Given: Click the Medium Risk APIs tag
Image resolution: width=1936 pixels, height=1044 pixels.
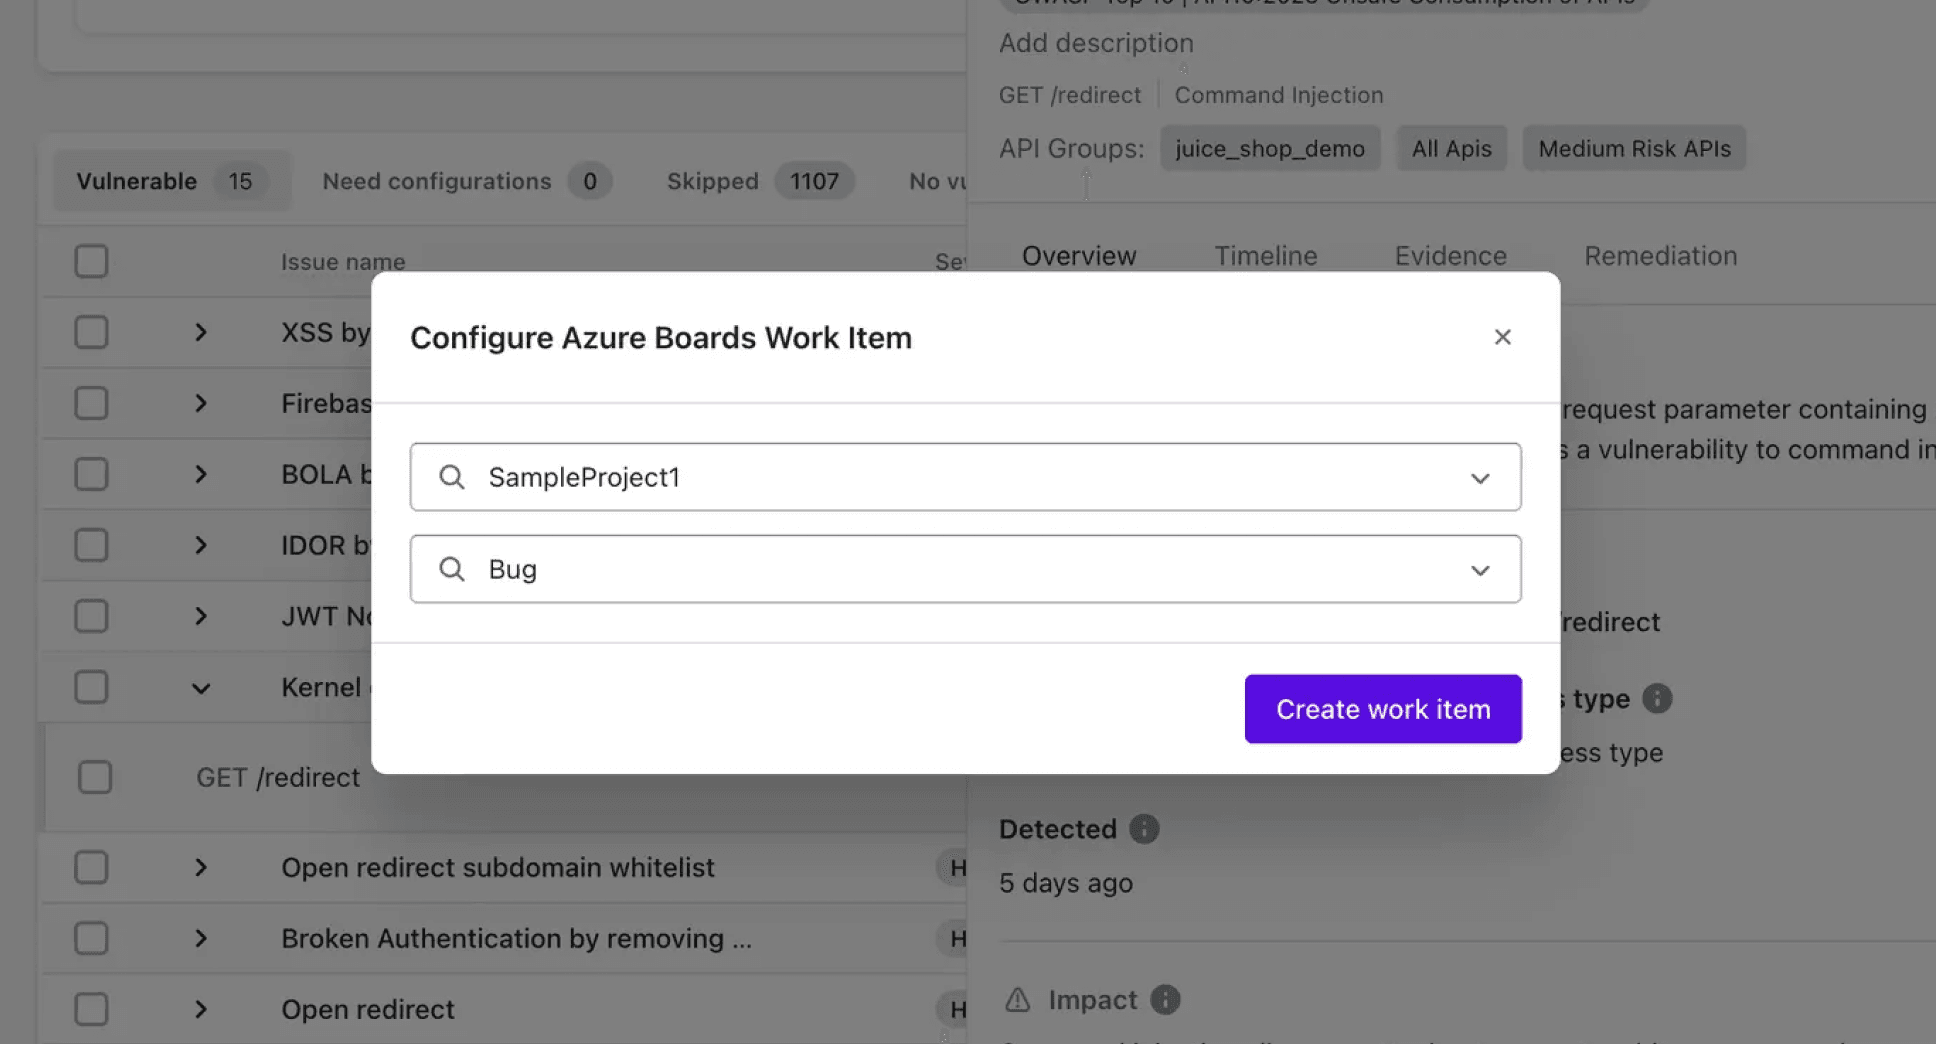Looking at the screenshot, I should click(1634, 148).
